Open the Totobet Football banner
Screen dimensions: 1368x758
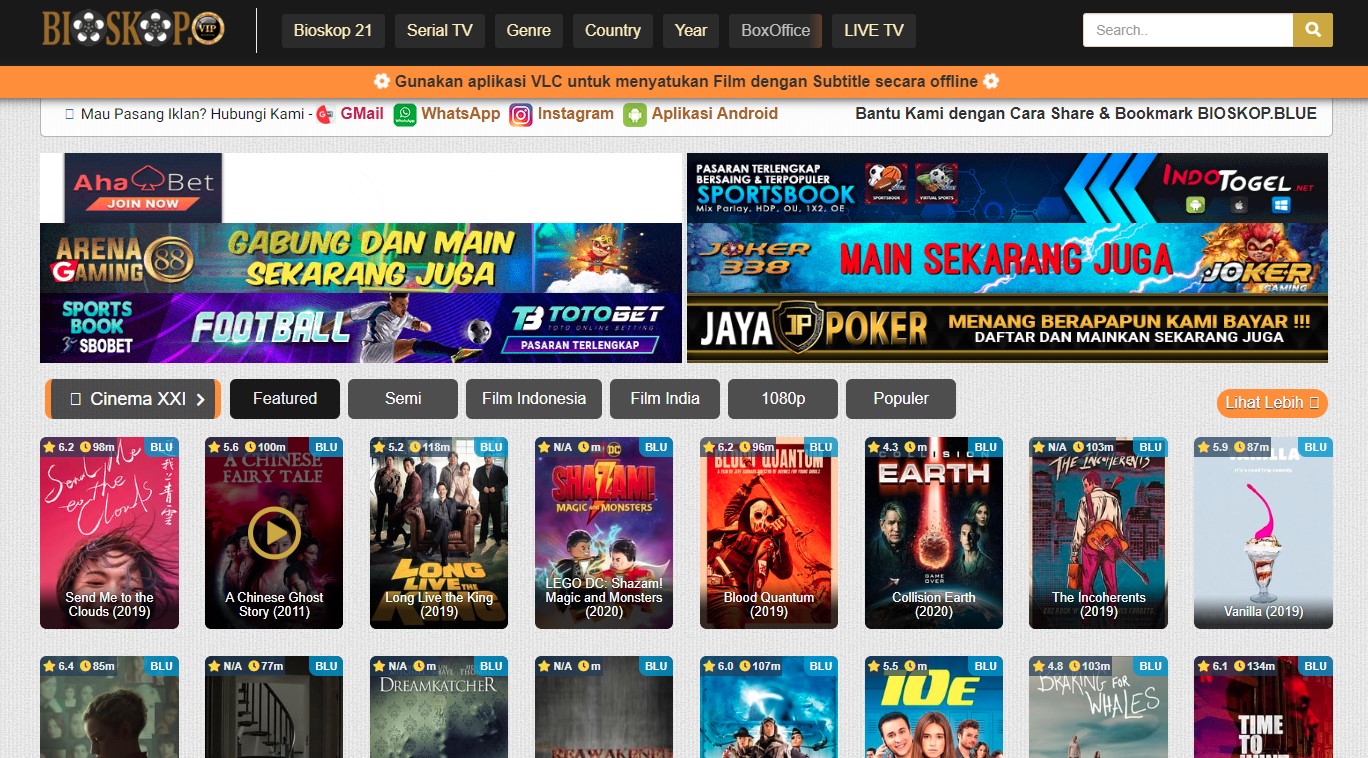pyautogui.click(x=361, y=328)
